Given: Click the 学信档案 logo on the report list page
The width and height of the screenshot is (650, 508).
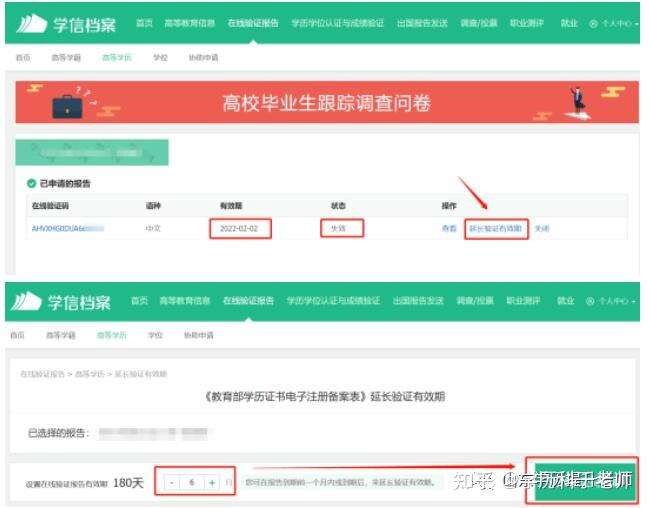Looking at the screenshot, I should [65, 24].
